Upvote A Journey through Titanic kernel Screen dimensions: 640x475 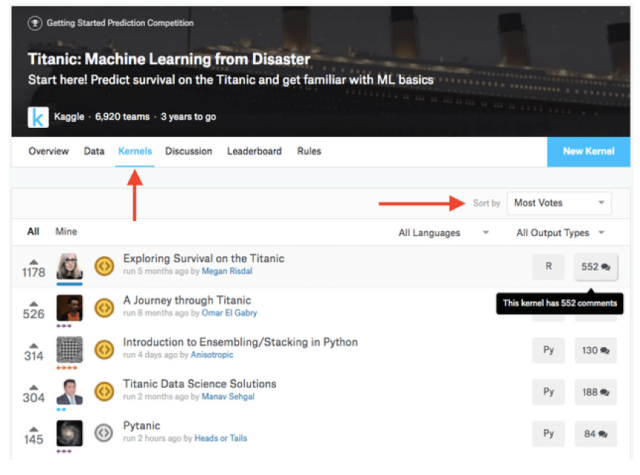[x=34, y=304]
